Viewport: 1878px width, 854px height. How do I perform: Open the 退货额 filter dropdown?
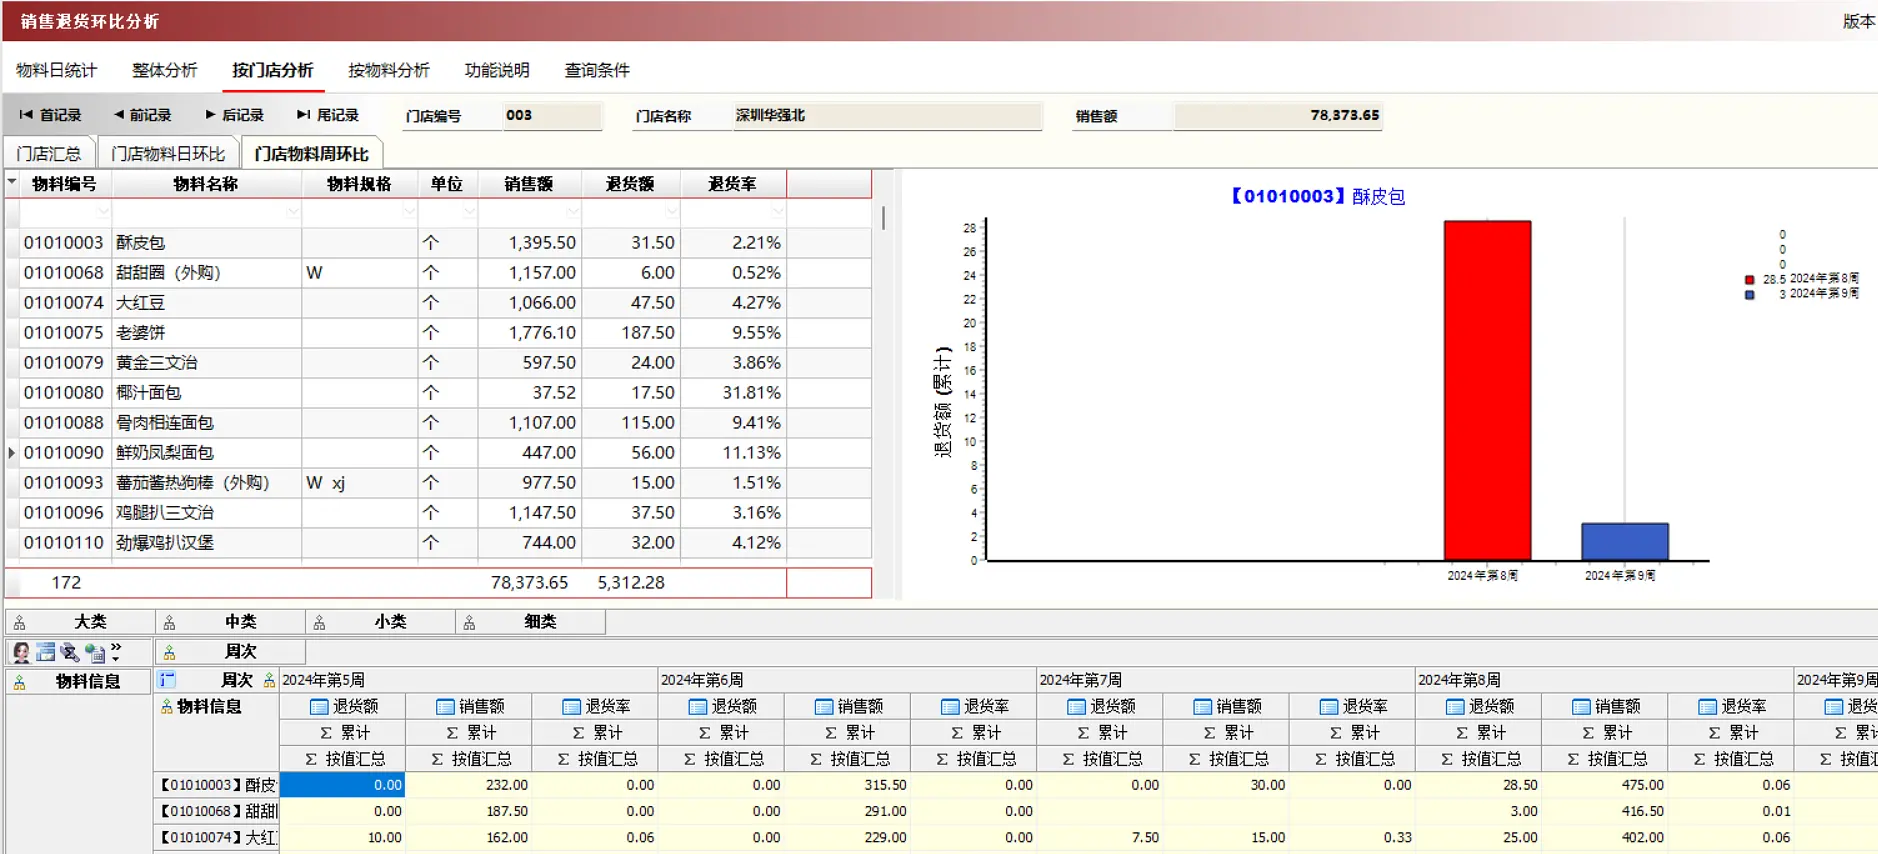tap(672, 212)
